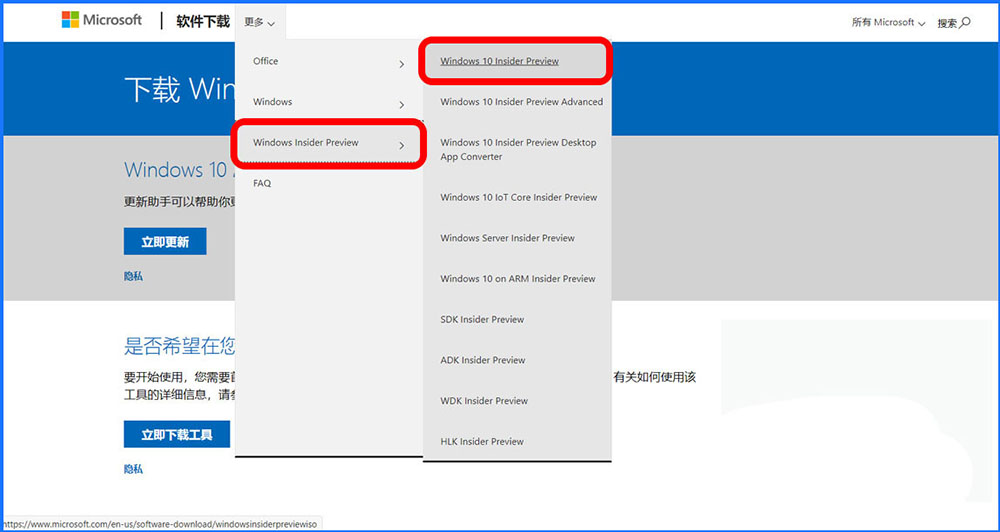
Task: Open the FAQ menu entry
Action: pyautogui.click(x=262, y=183)
